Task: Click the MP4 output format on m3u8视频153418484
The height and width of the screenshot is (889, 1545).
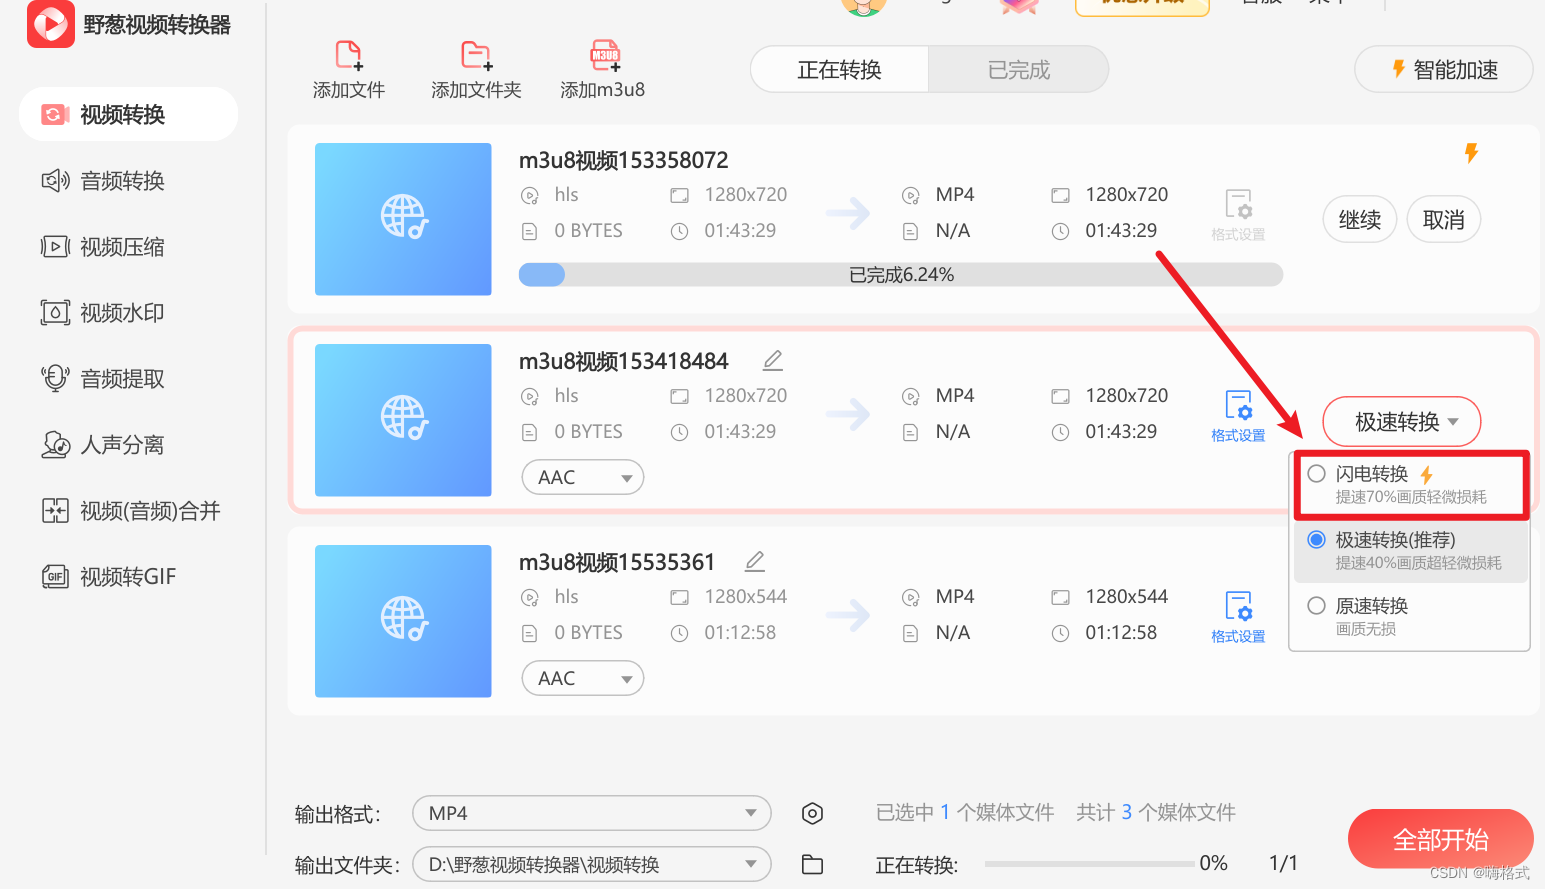Action: (955, 395)
